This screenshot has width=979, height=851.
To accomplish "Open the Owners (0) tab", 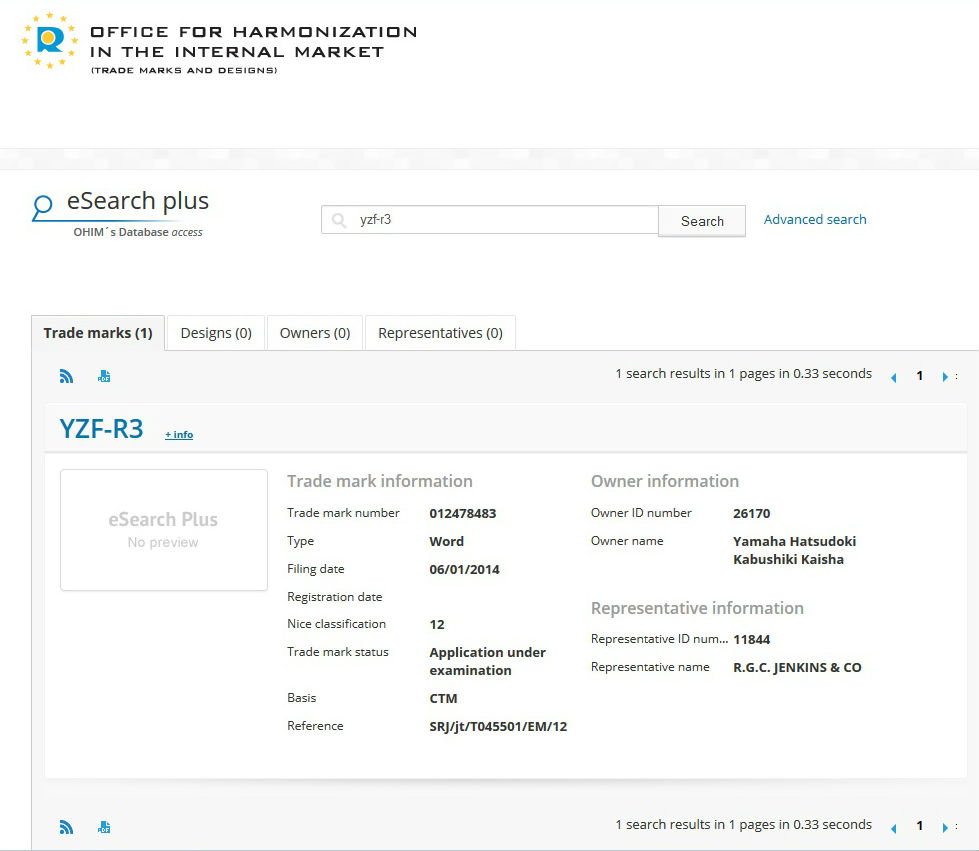I will tap(315, 333).
